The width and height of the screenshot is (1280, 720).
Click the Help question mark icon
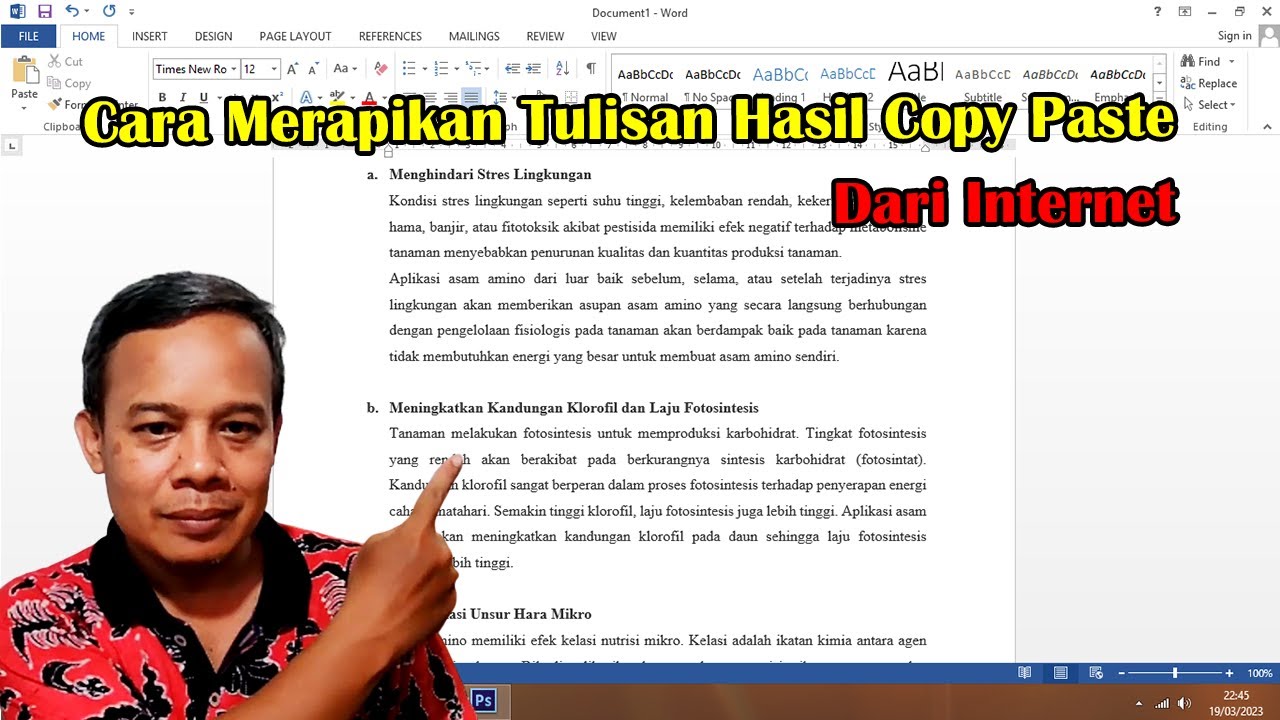1158,12
